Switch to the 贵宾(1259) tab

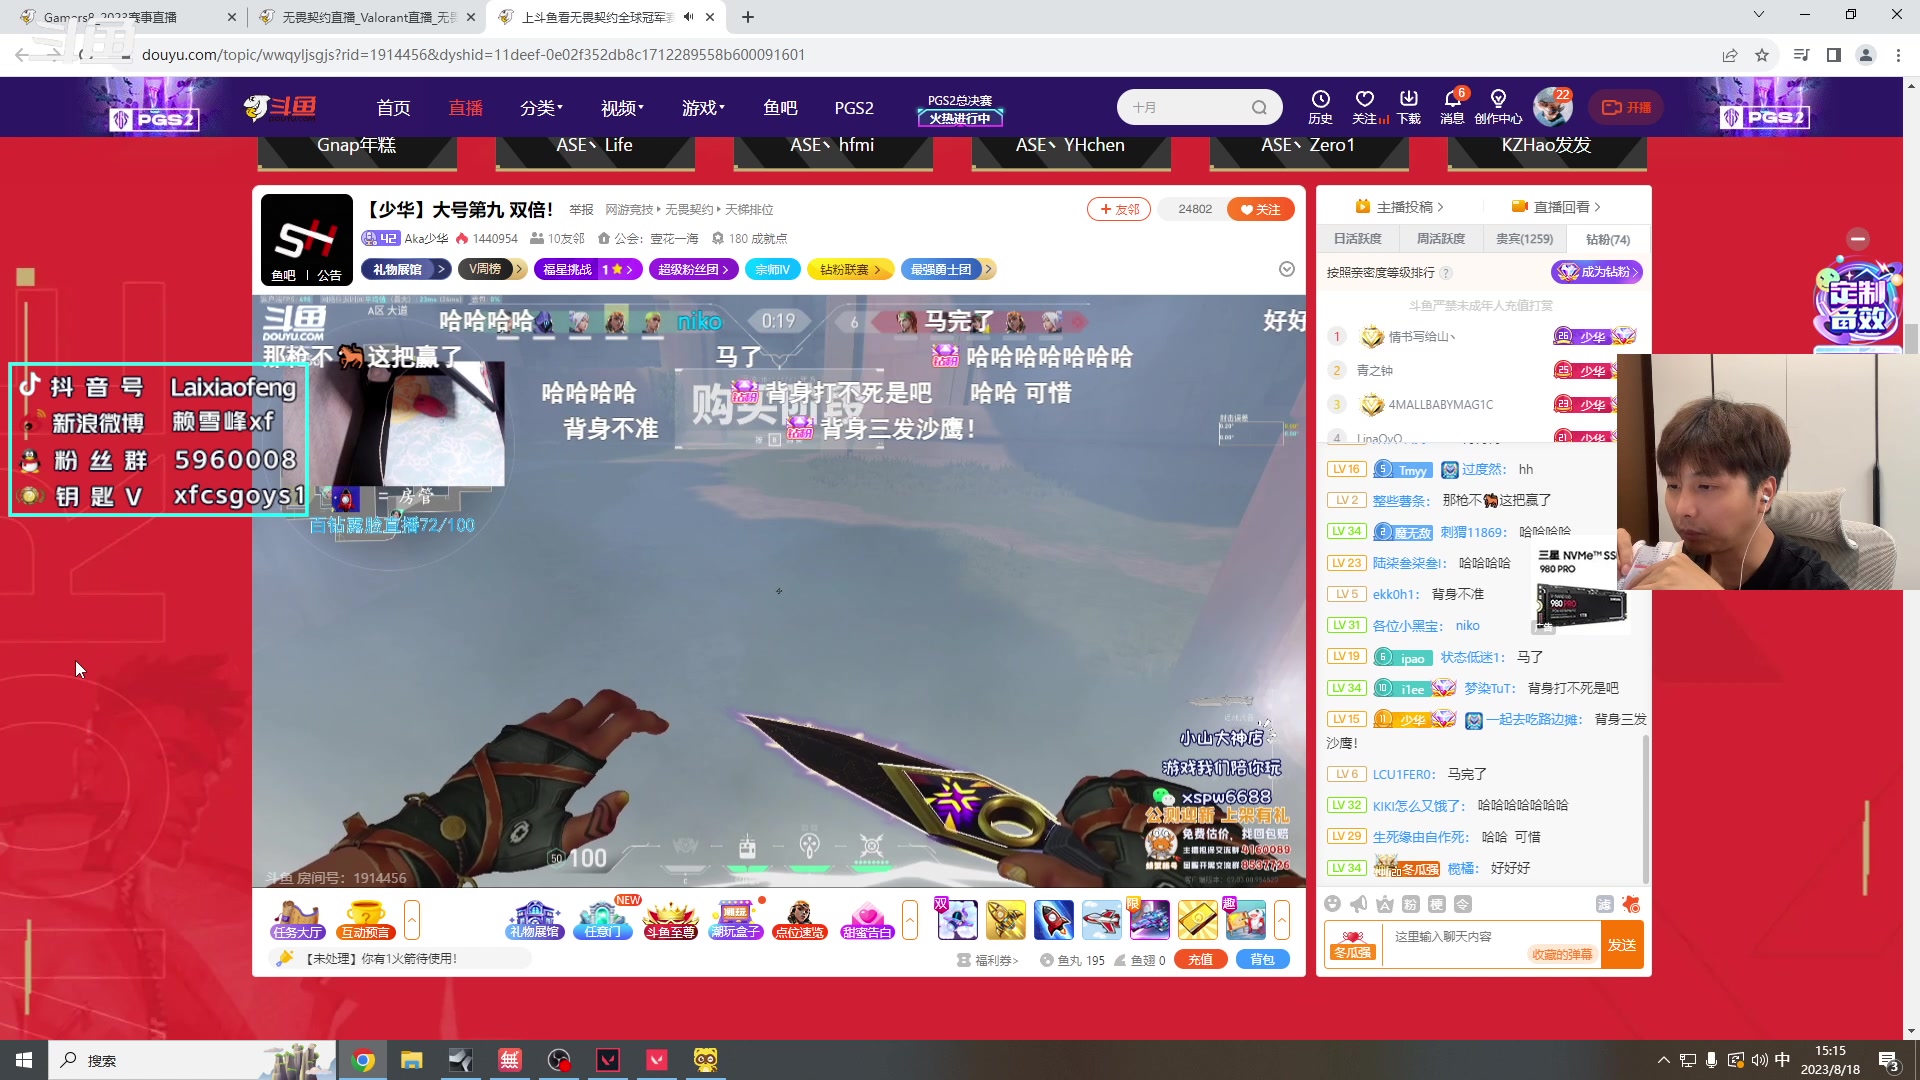(1524, 239)
